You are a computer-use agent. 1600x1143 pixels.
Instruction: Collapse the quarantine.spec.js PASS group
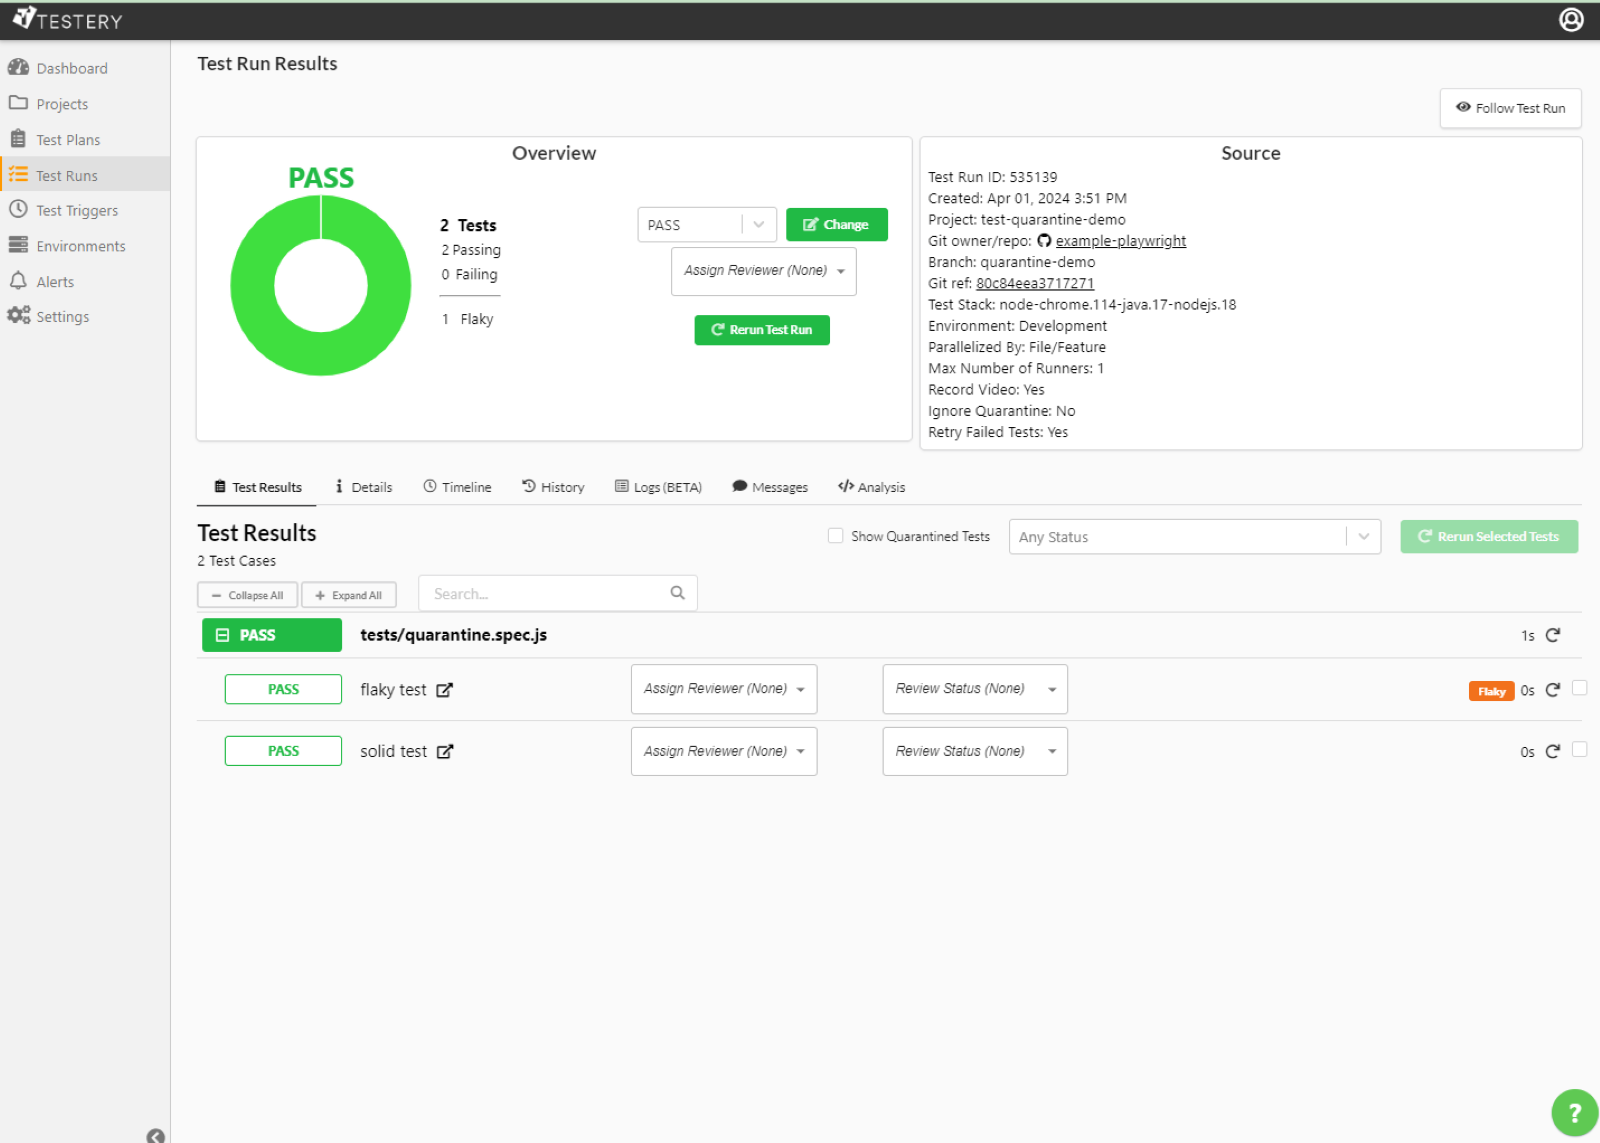pos(272,635)
